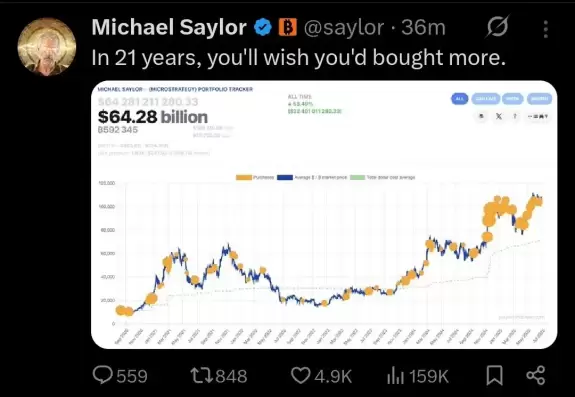Open the share icon
This screenshot has width=575, height=397.
point(536,376)
